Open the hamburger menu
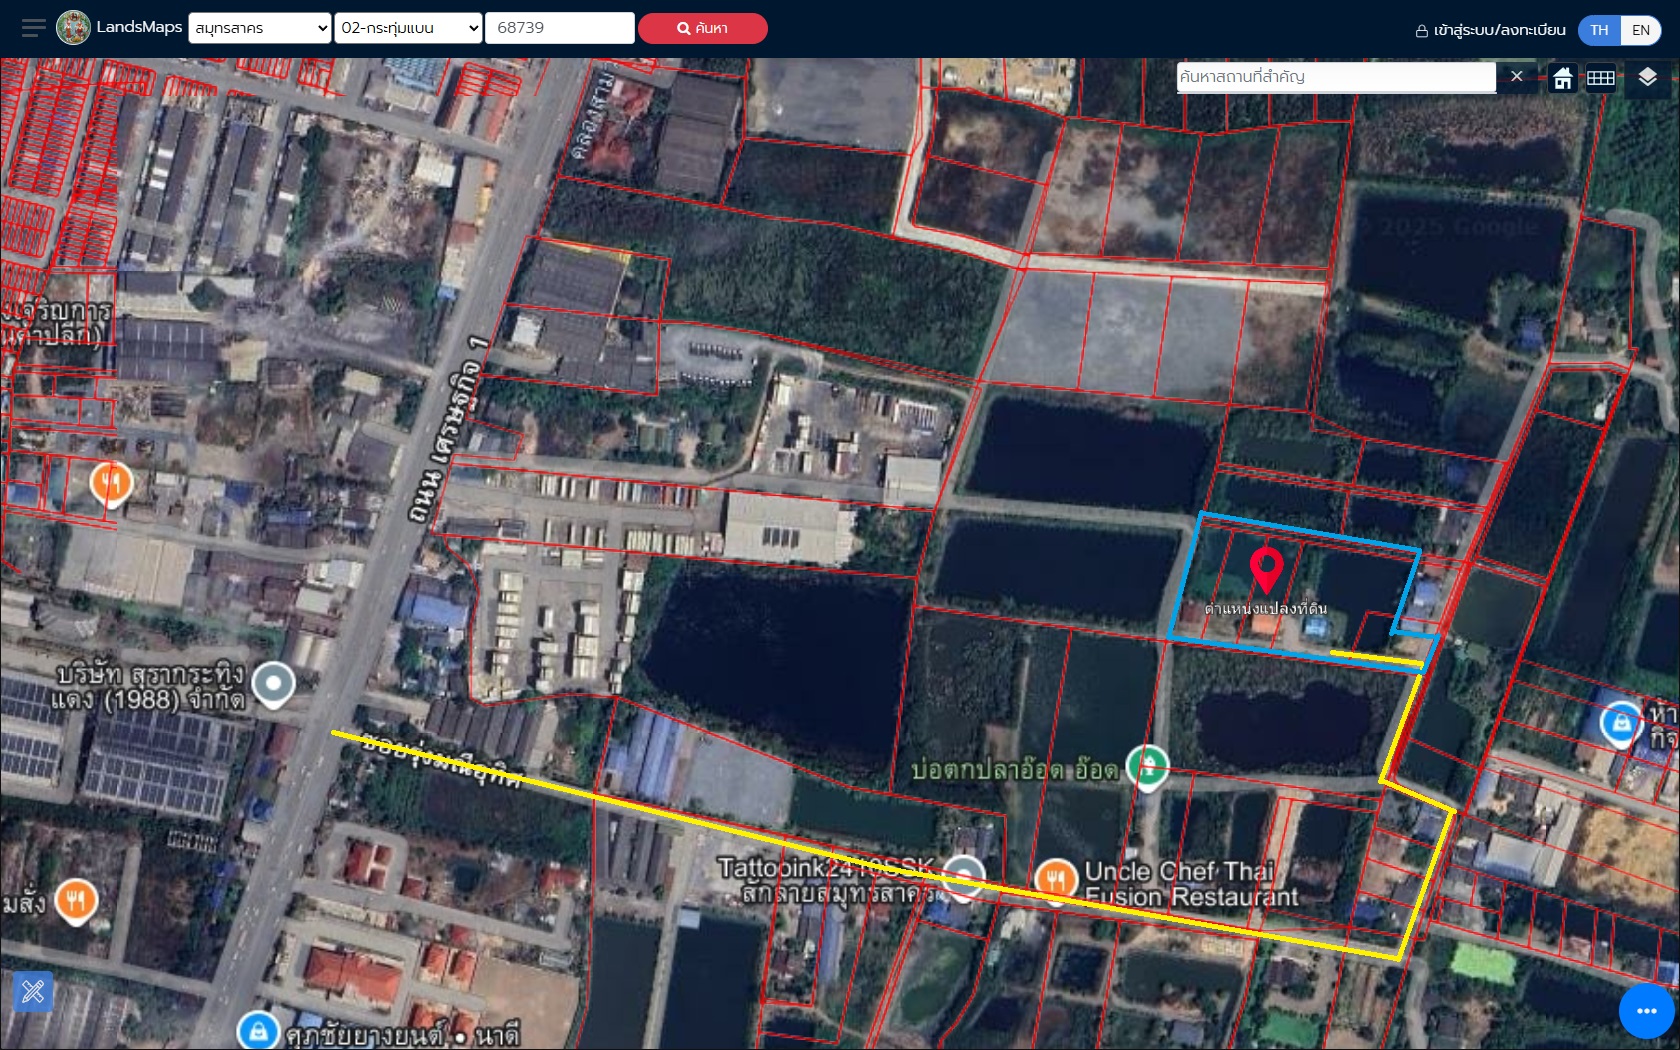1680x1050 pixels. click(x=33, y=28)
